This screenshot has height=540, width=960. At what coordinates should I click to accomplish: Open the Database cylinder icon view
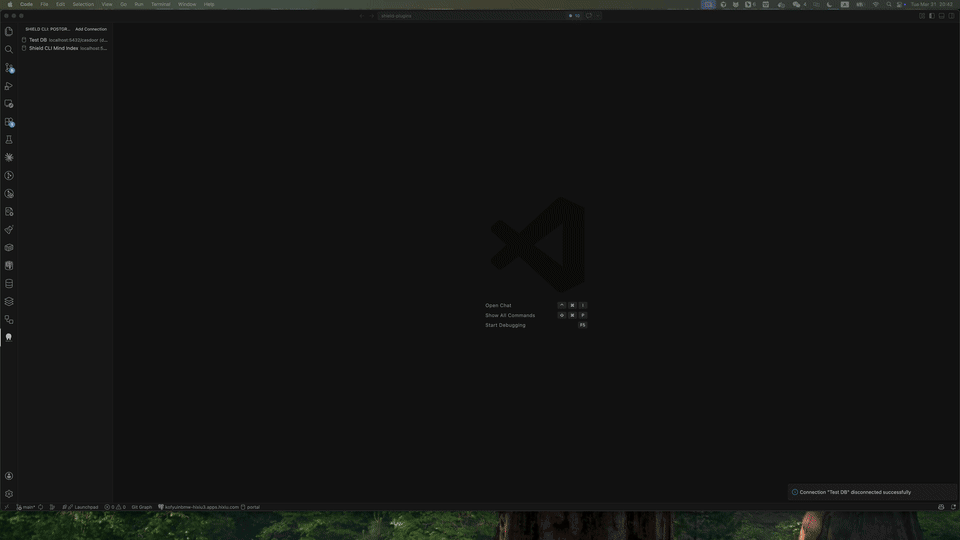(x=9, y=283)
